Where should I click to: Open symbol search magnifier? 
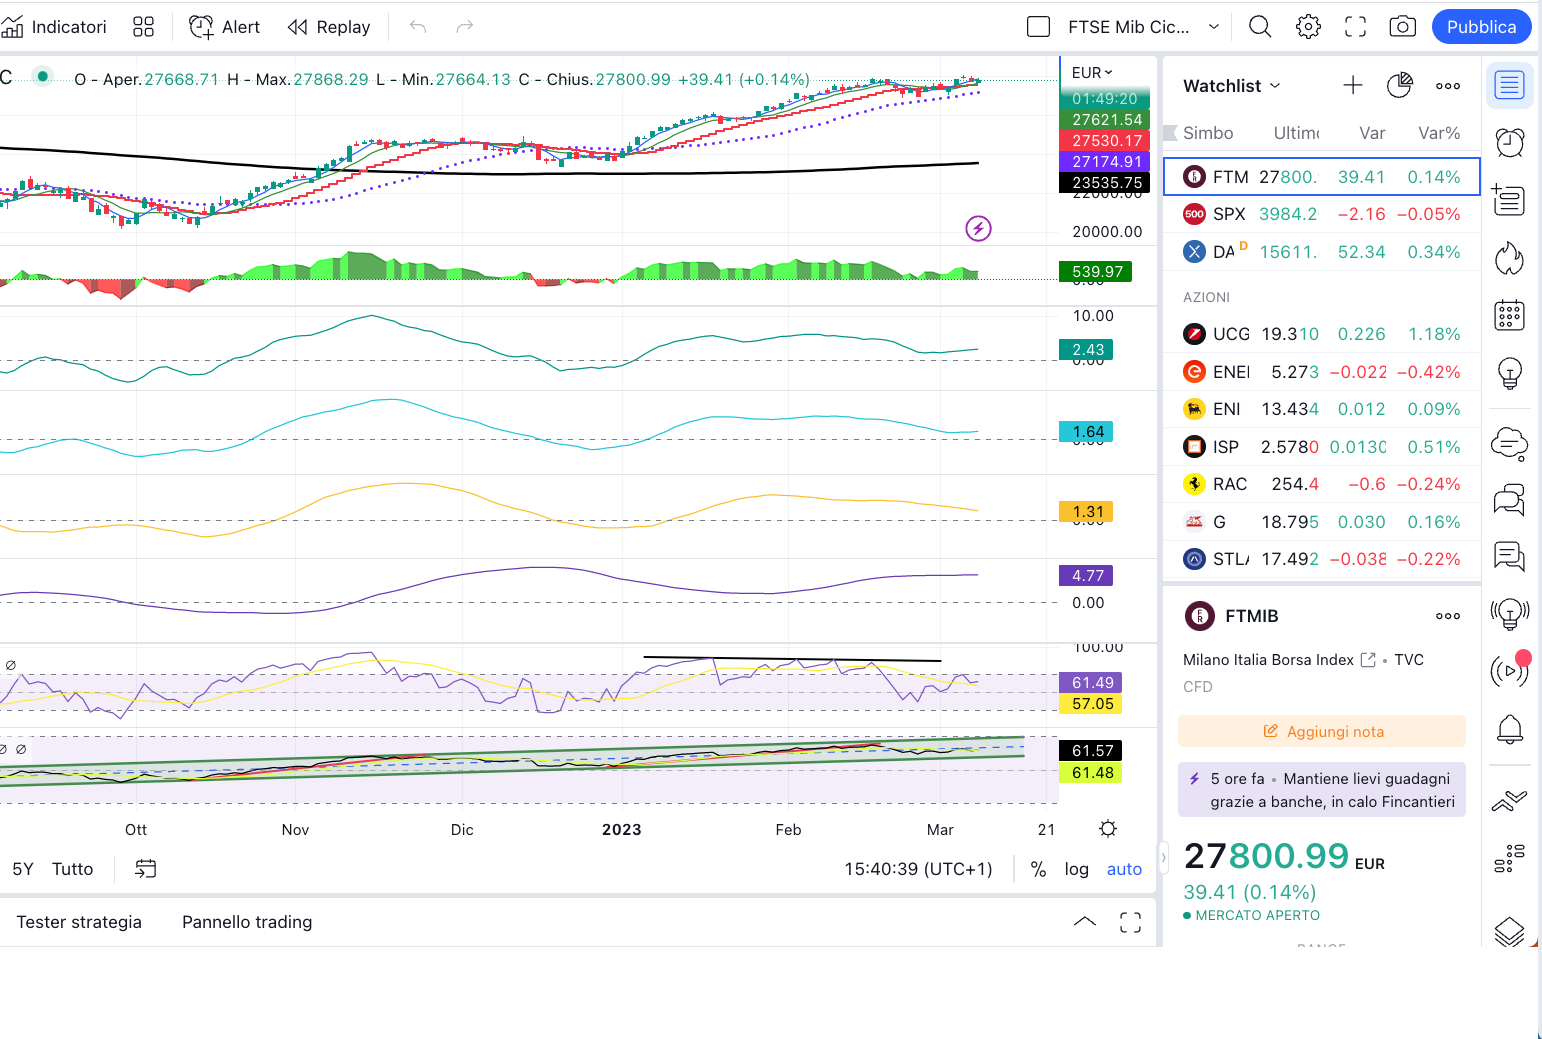1260,27
